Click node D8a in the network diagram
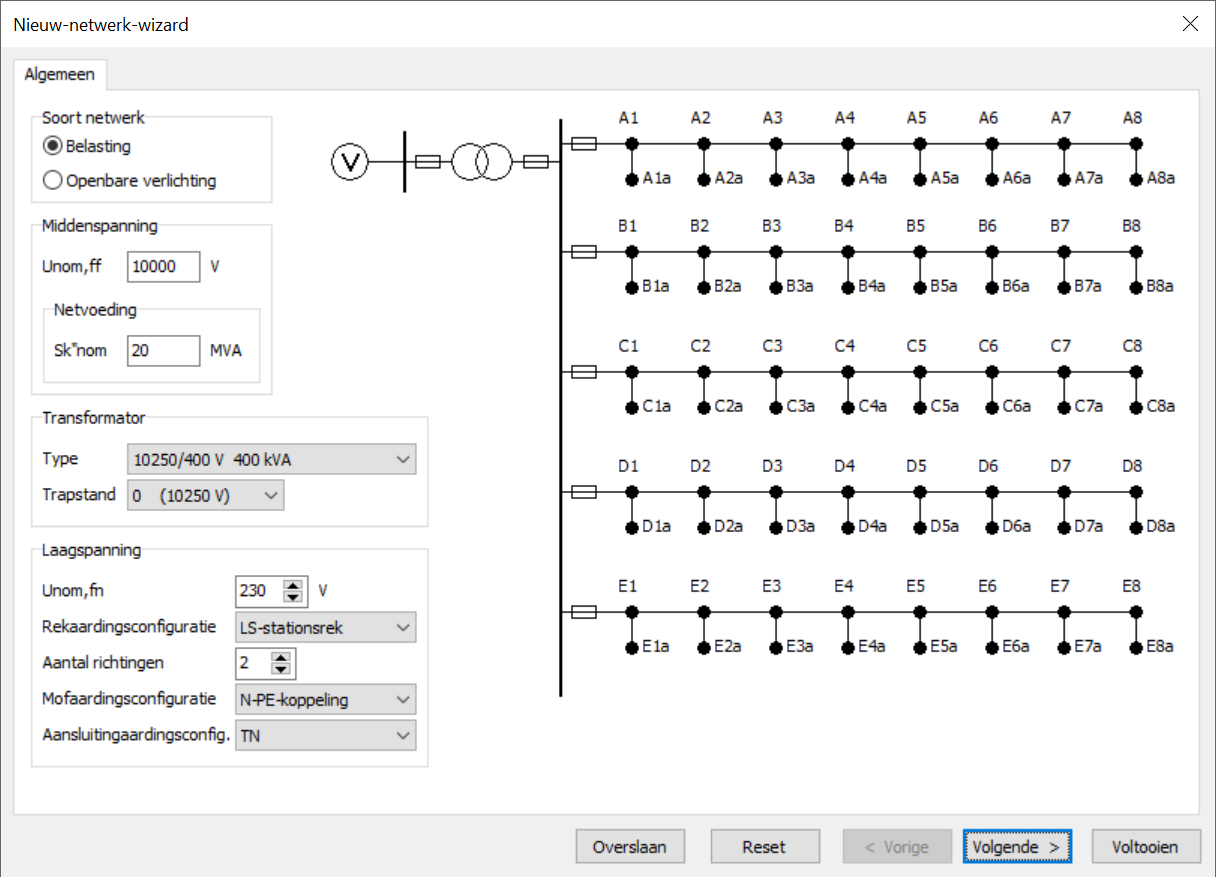The width and height of the screenshot is (1216, 877). [x=1136, y=526]
